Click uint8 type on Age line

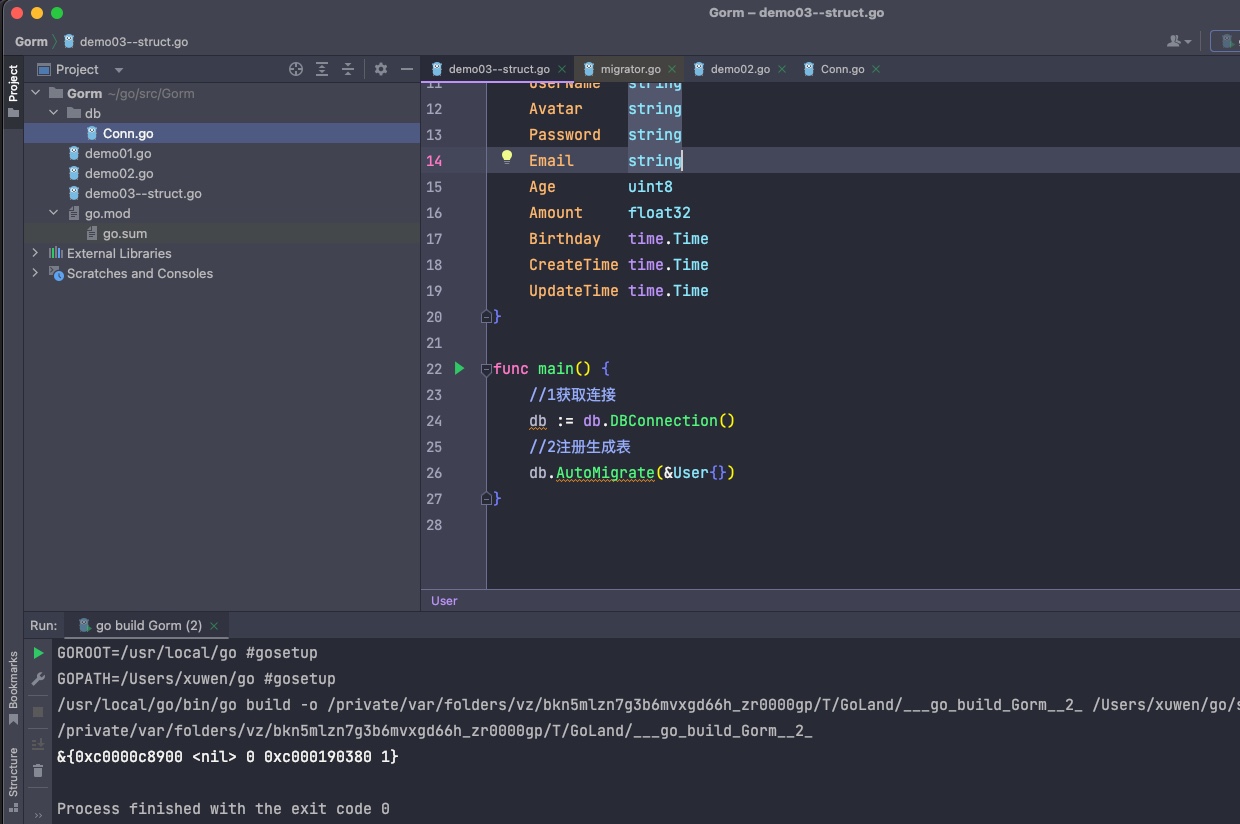pos(650,187)
